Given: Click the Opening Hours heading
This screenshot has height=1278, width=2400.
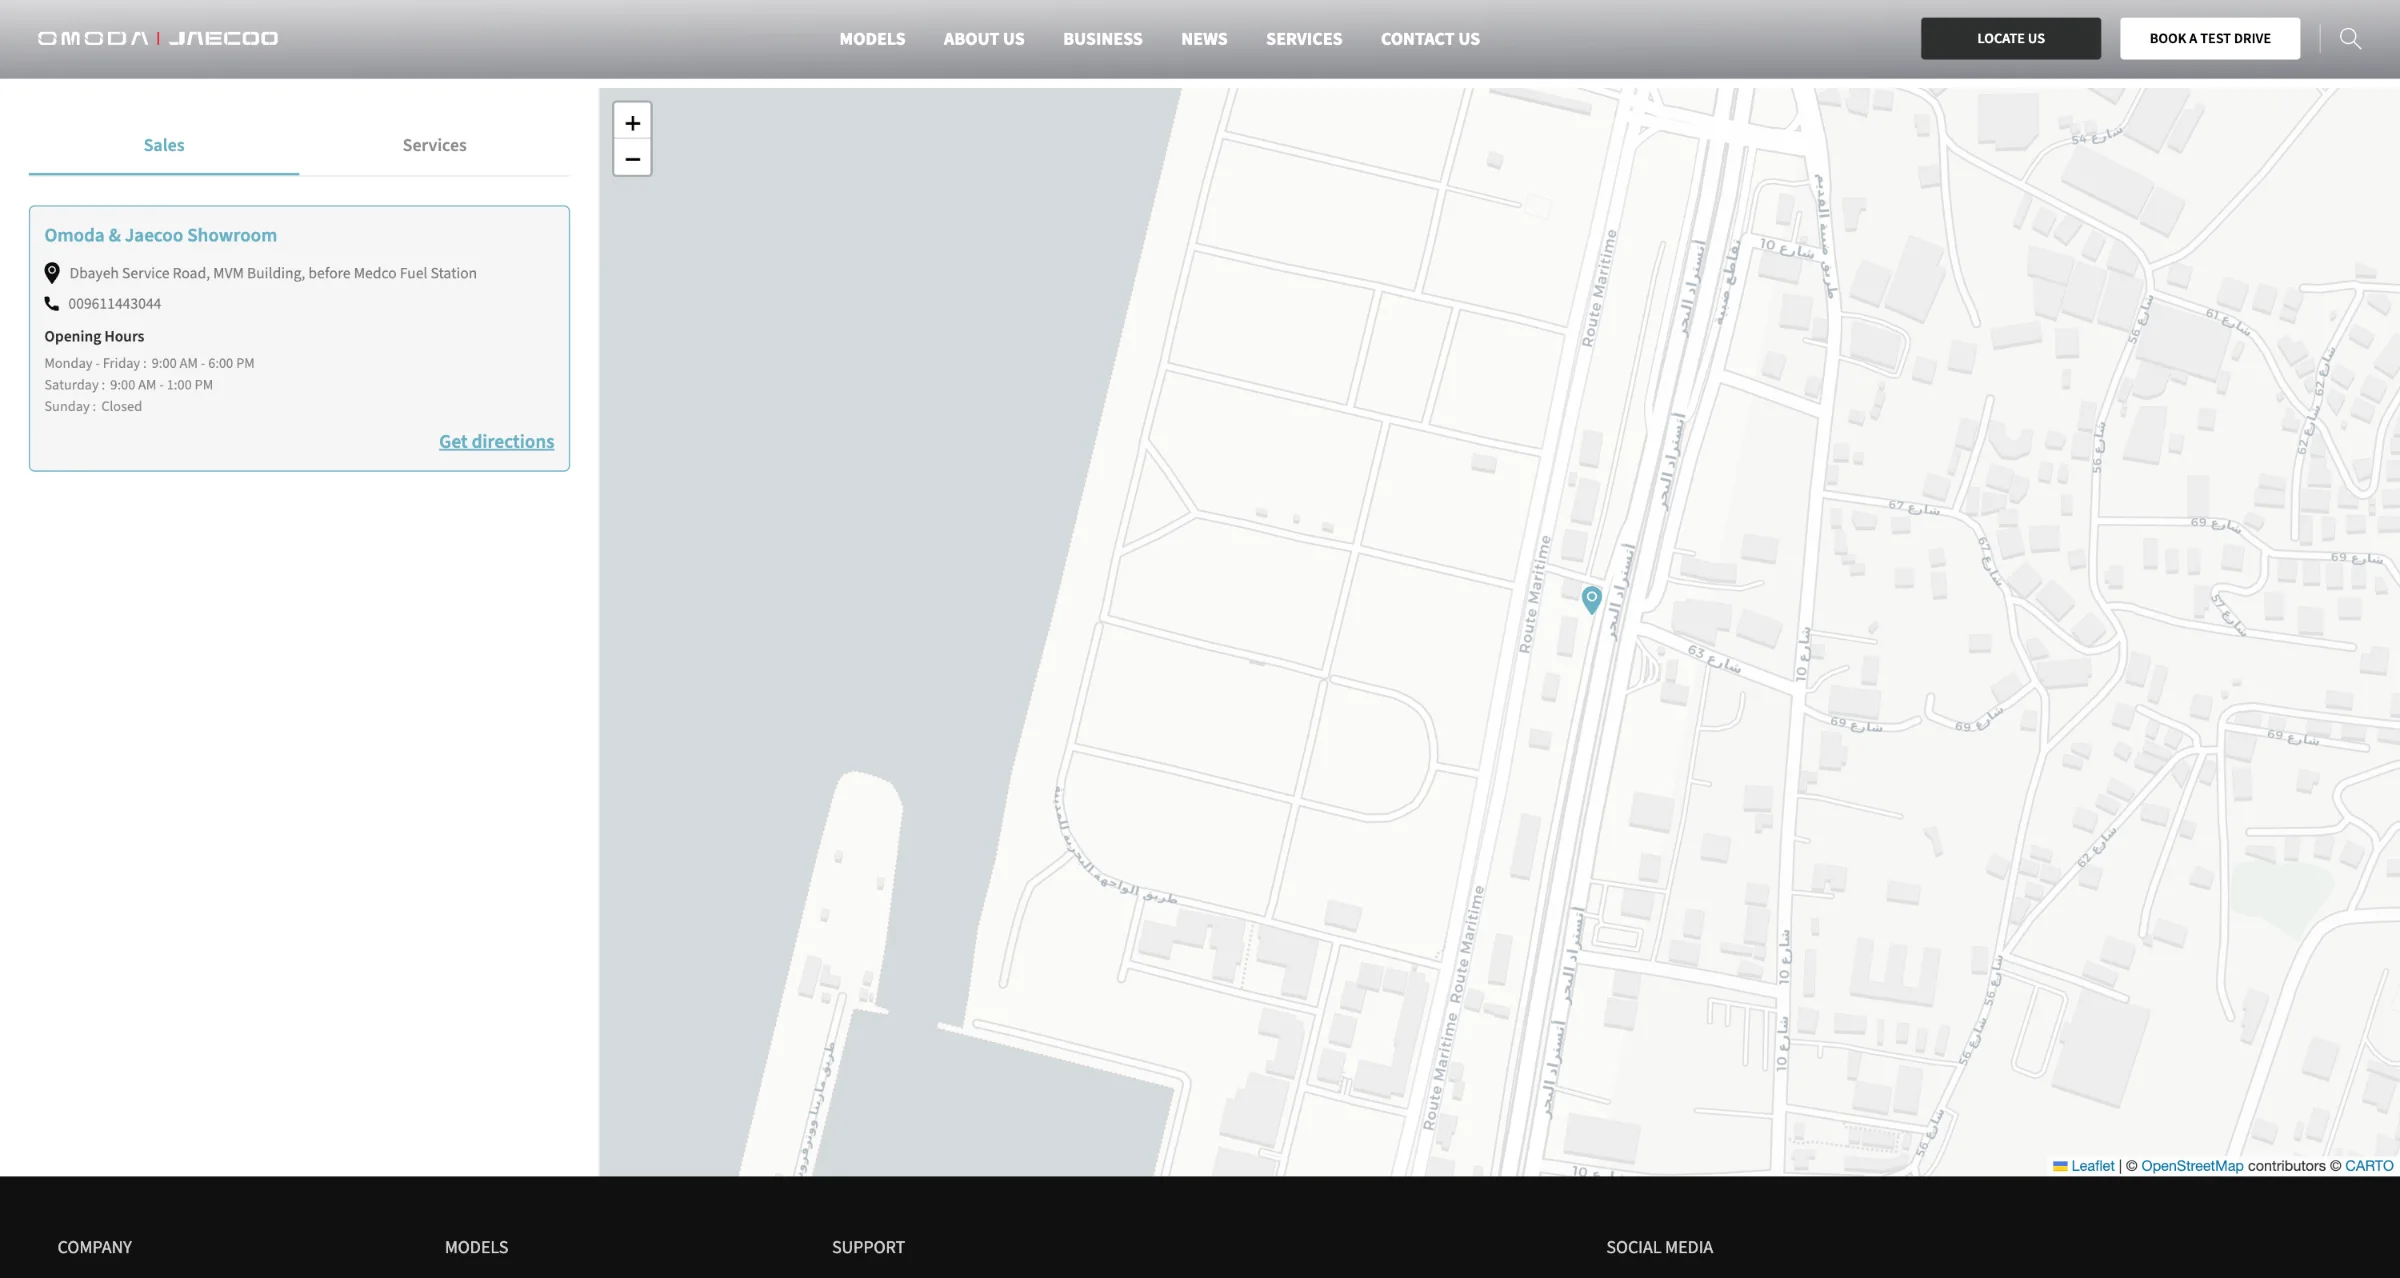Looking at the screenshot, I should (x=94, y=337).
